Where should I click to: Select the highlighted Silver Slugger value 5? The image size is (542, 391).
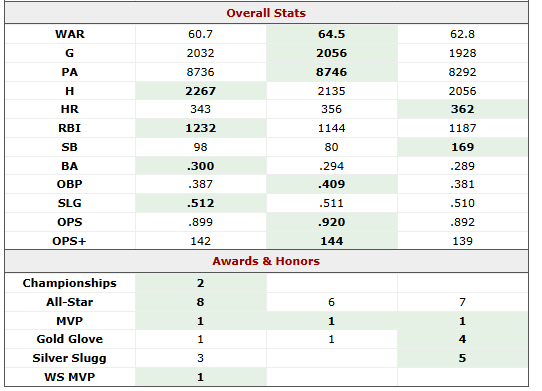462,359
